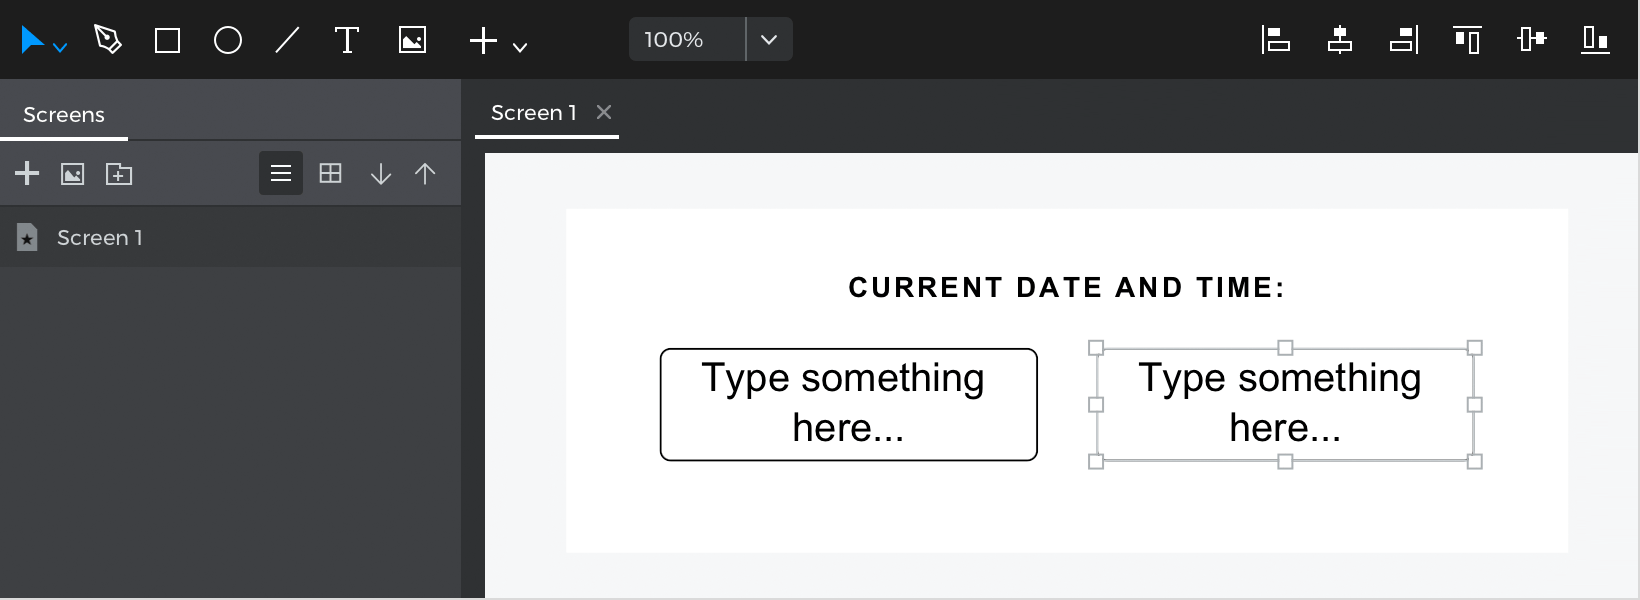Expand the plus add-widget dropdown

click(x=520, y=46)
